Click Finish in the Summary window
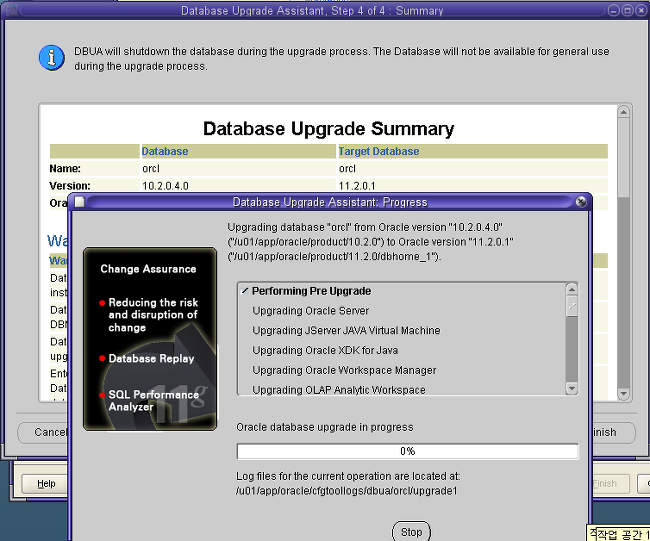Screen dimensions: 650x541 point(613,432)
